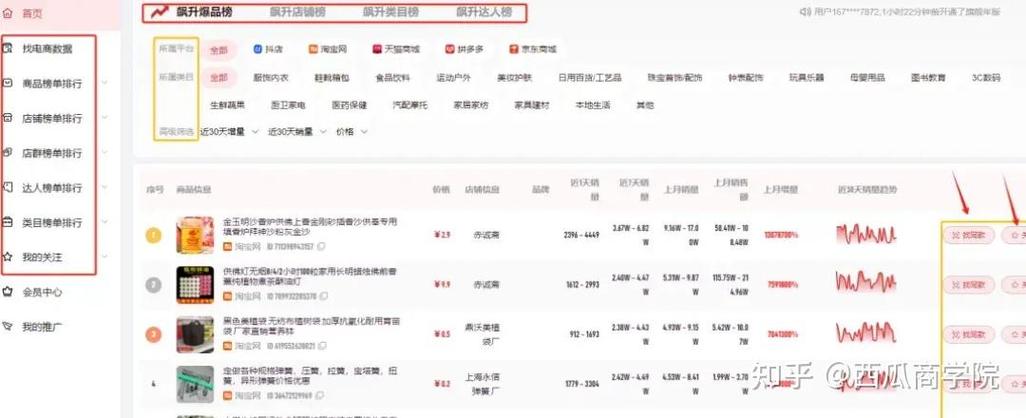The image size is (1026, 418).
Task: Click the 达人榜单排行 sidebar icon
Action: [7, 188]
